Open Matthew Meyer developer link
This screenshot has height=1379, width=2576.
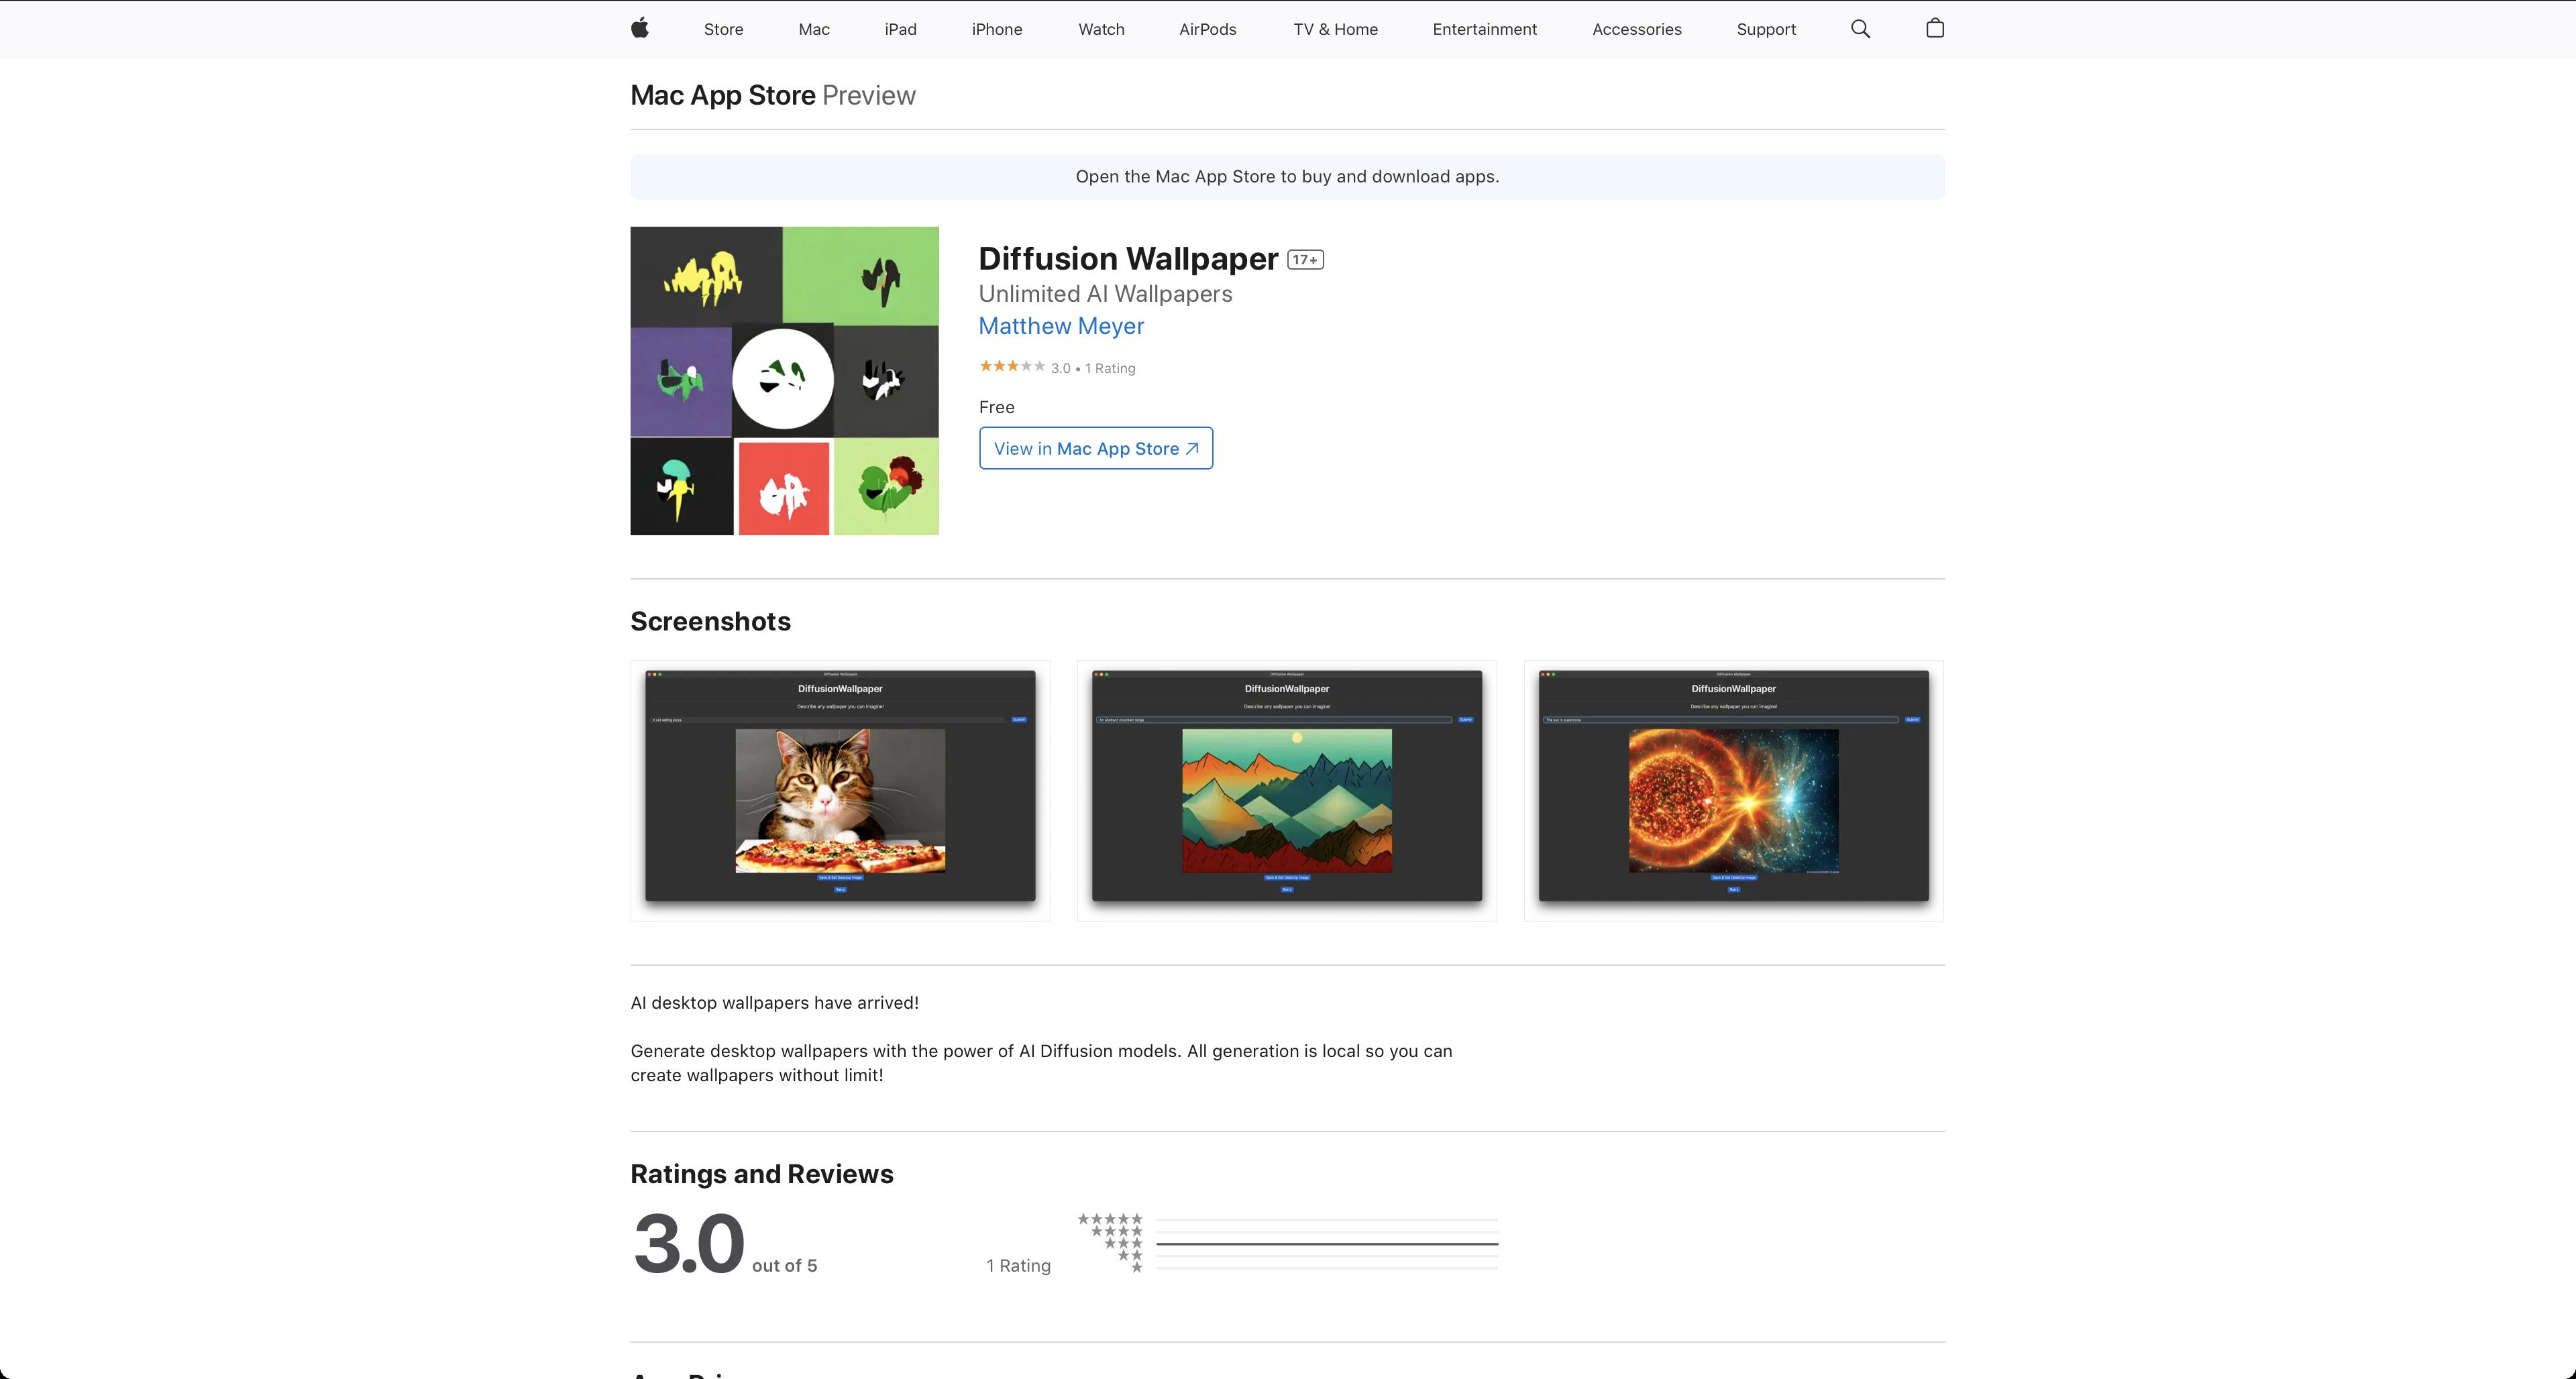(x=1061, y=326)
